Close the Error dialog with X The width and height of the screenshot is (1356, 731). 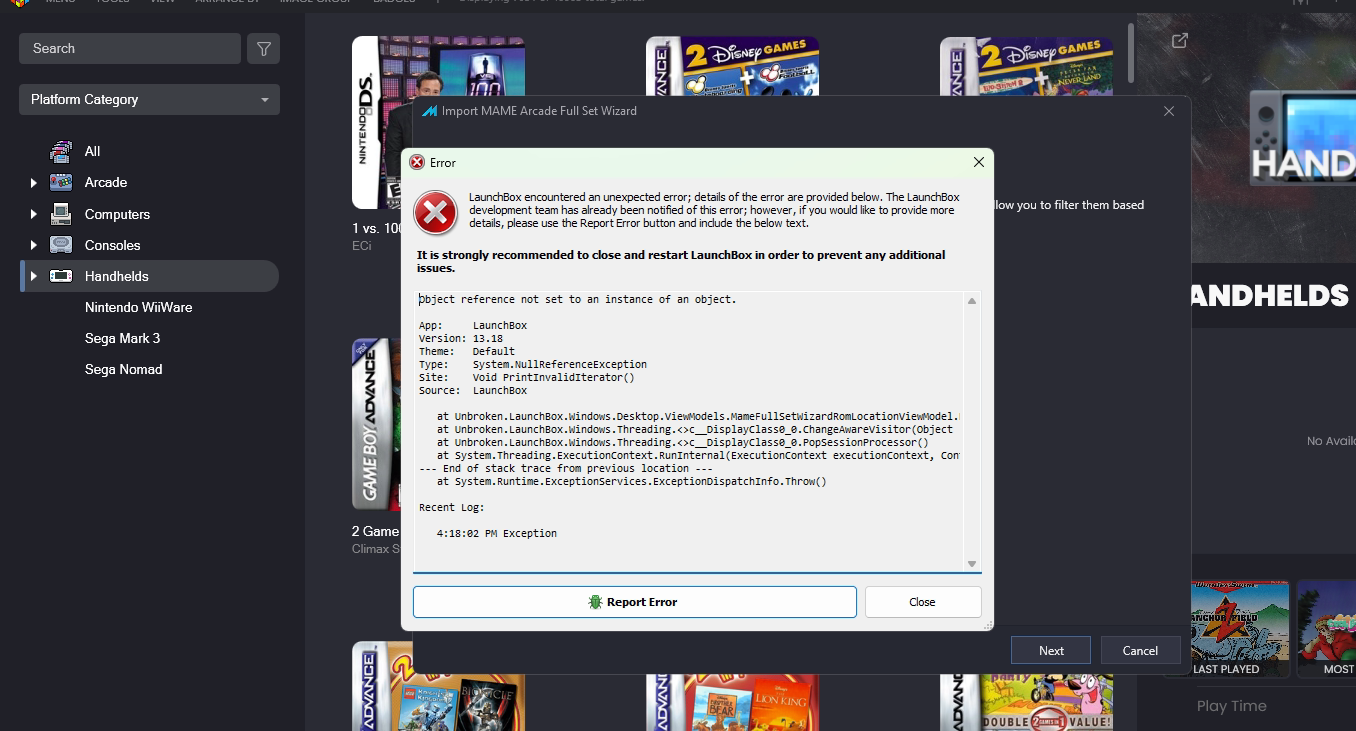coord(979,162)
